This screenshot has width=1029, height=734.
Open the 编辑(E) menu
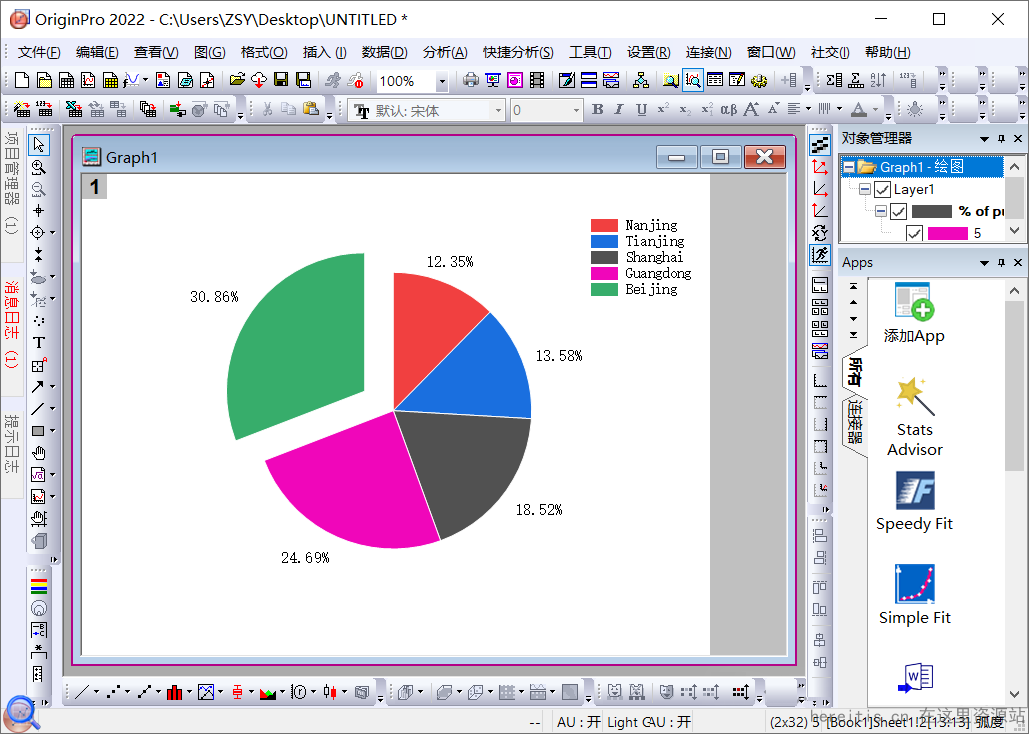click(97, 53)
